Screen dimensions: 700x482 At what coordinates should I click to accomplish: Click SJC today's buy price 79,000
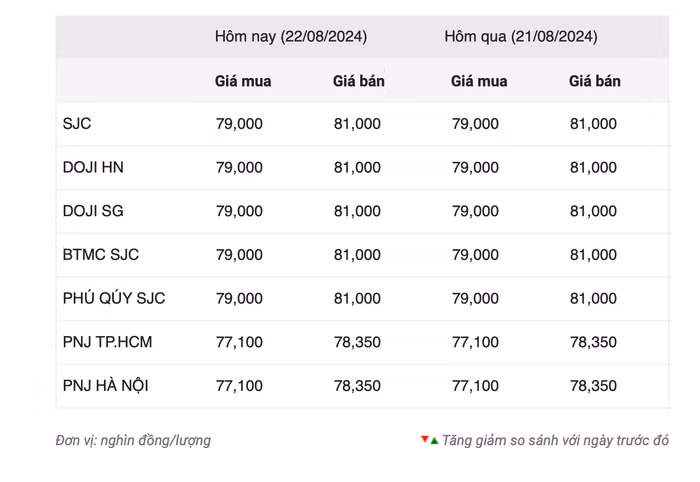coord(239,124)
